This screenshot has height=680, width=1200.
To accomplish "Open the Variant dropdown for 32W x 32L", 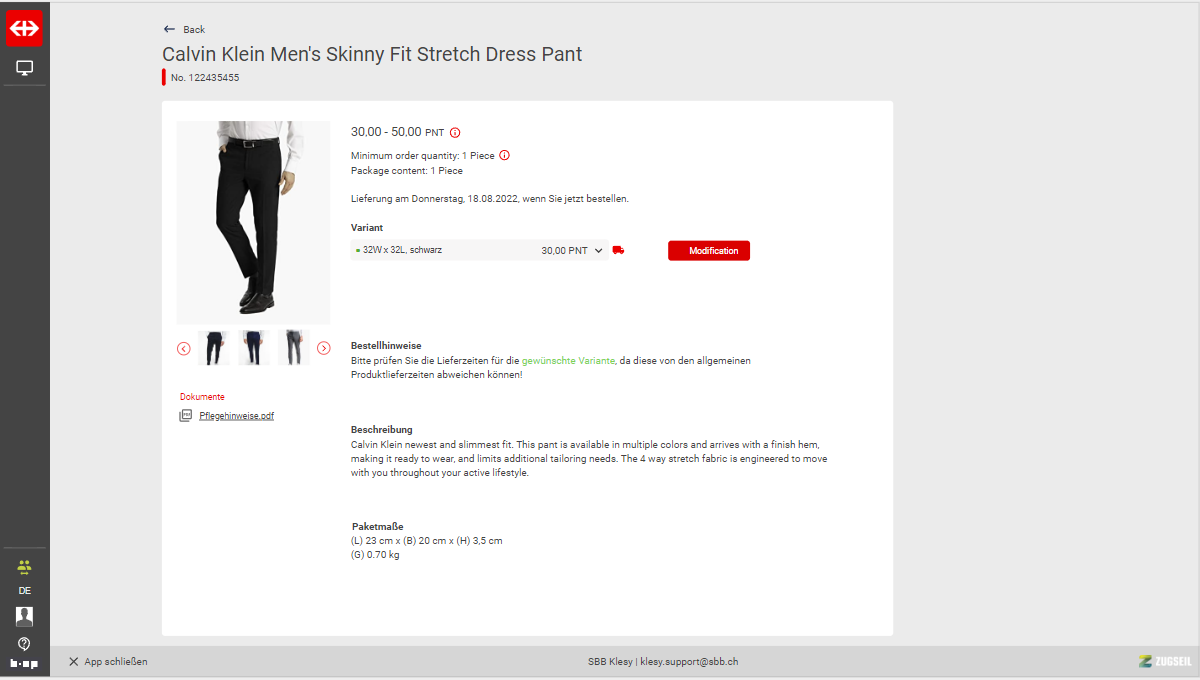I will [480, 251].
